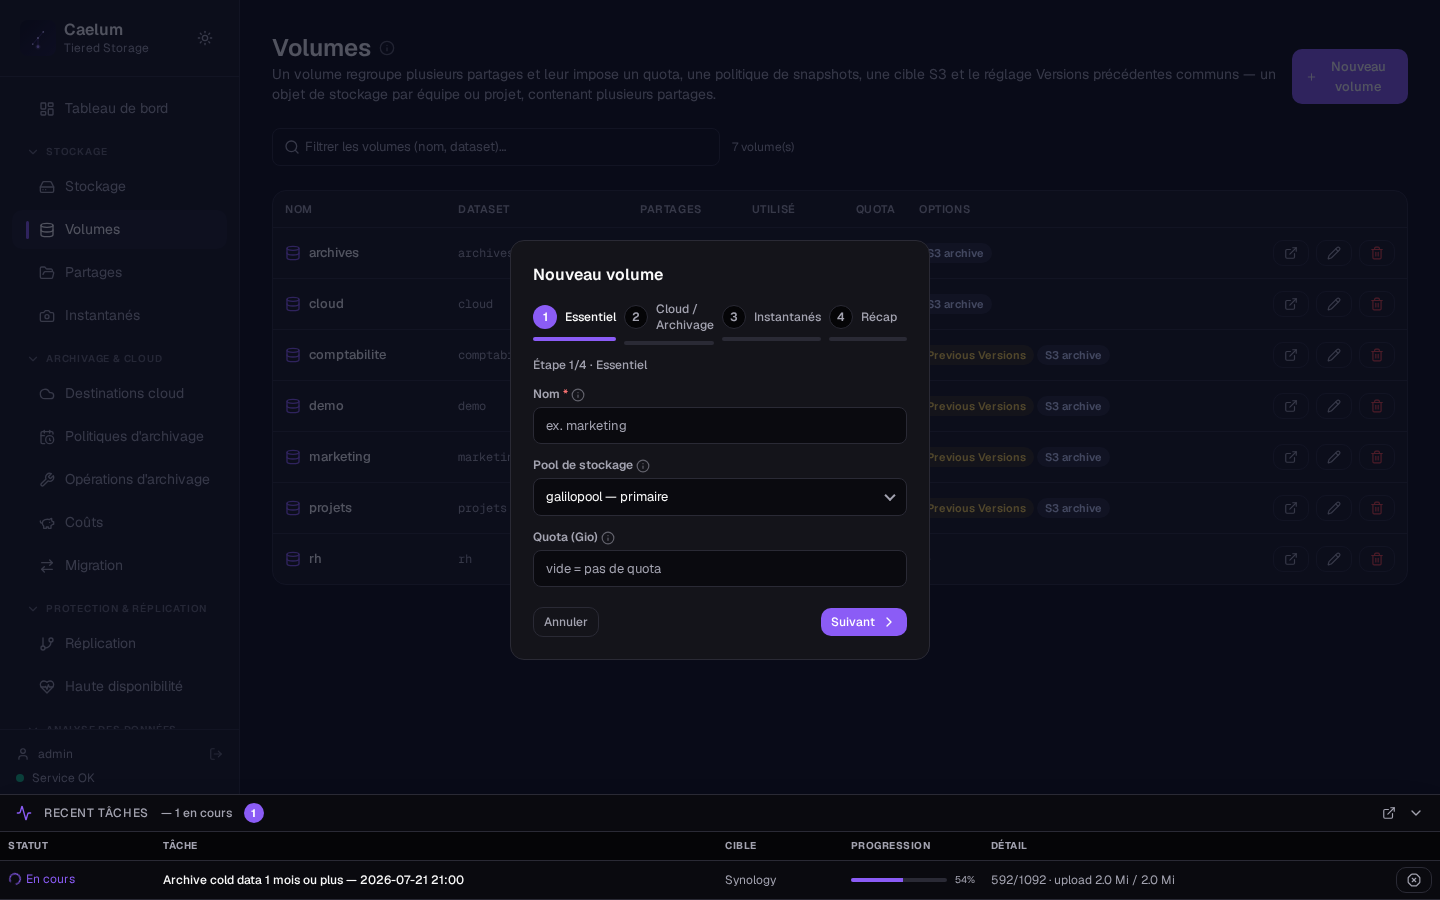Collapse the Archivage & Cloud sidebar section
1440x900 pixels.
(33, 359)
